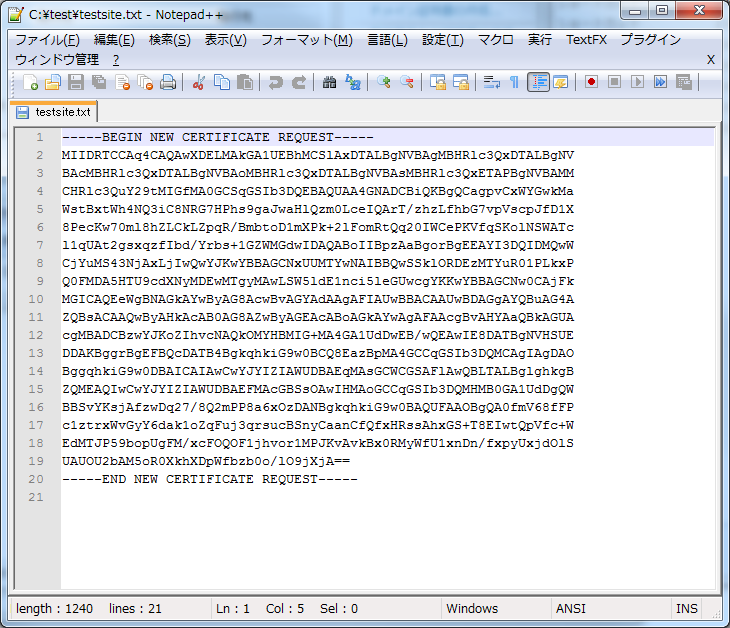Toggle the Indent Guide icon

538,82
